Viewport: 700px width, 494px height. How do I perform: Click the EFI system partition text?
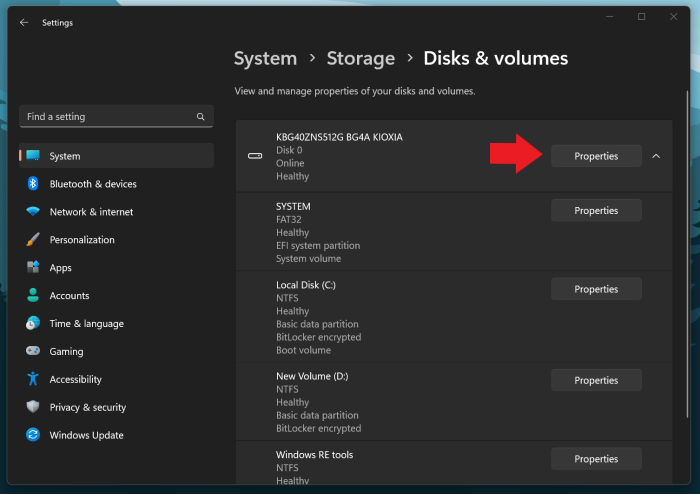(x=318, y=245)
